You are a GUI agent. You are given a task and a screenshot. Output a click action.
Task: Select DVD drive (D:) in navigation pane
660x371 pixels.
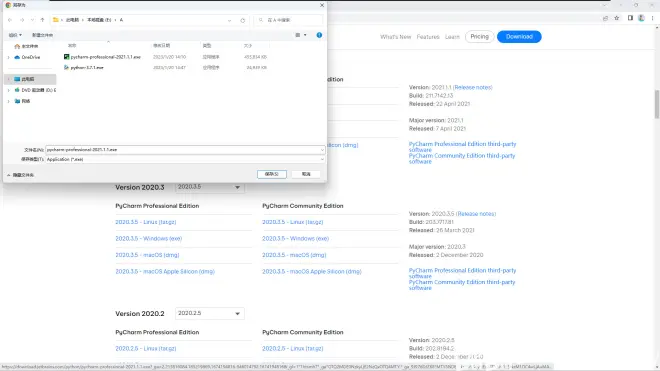[35, 90]
